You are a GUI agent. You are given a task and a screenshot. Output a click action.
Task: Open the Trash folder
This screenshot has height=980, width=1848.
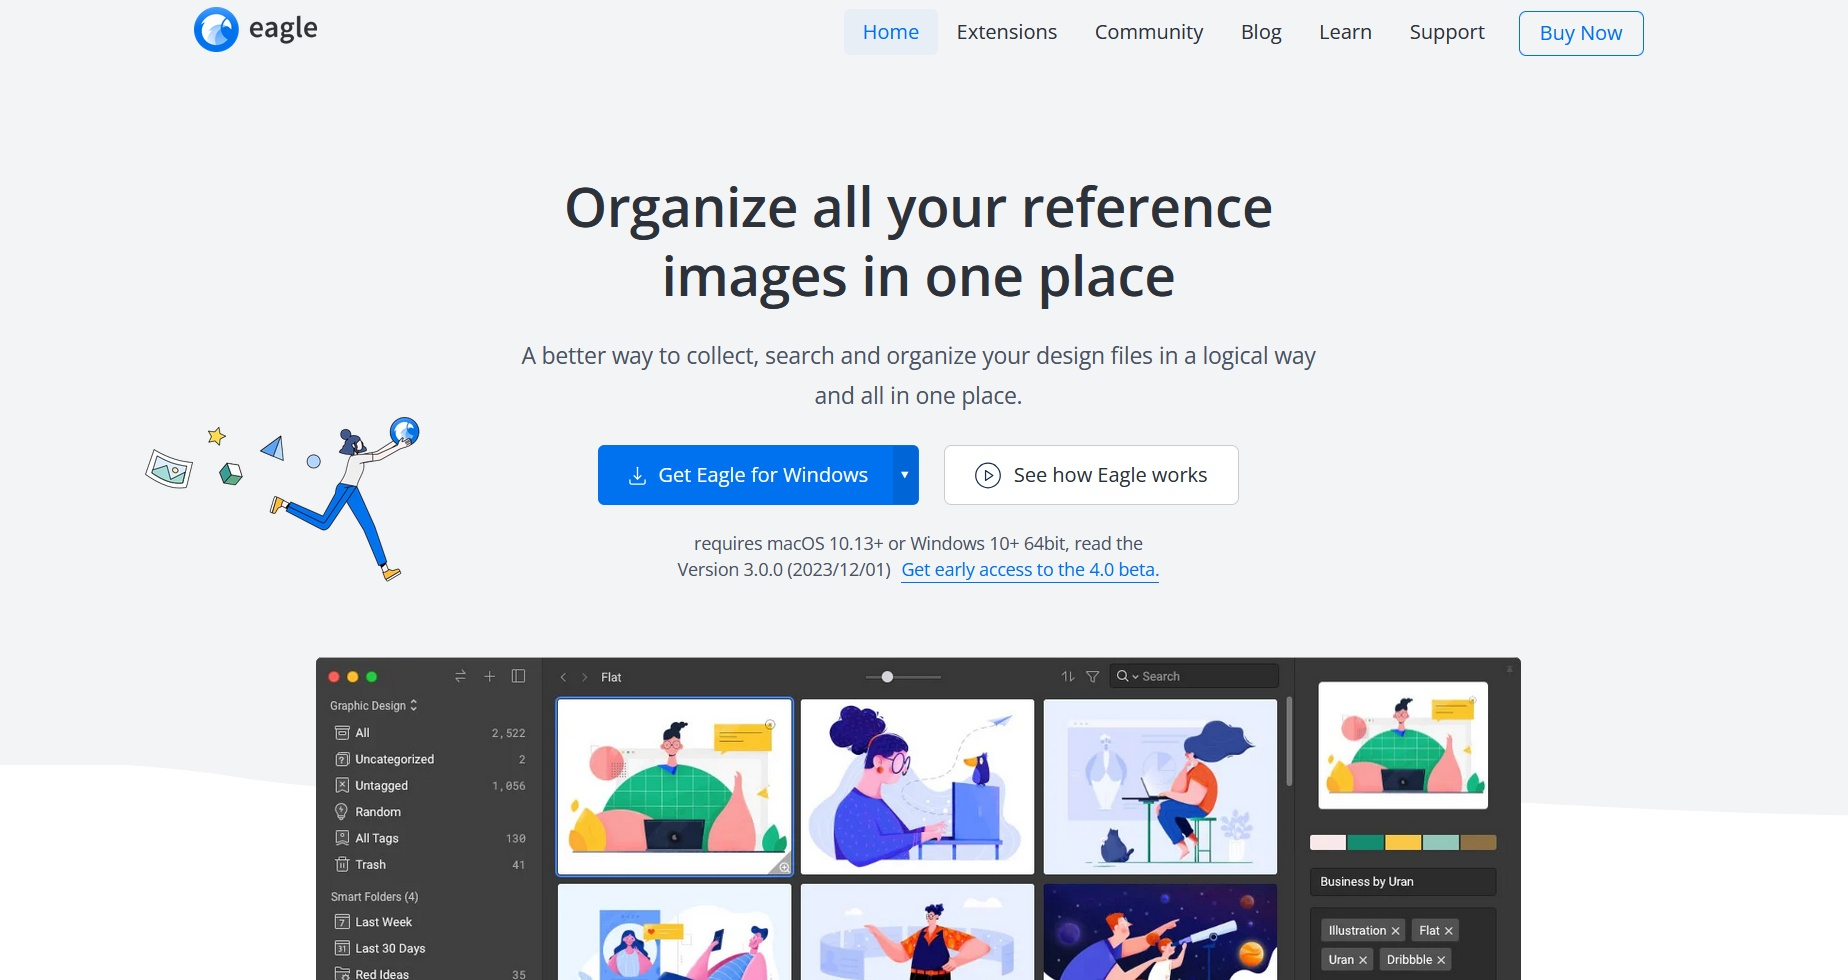tap(428, 865)
